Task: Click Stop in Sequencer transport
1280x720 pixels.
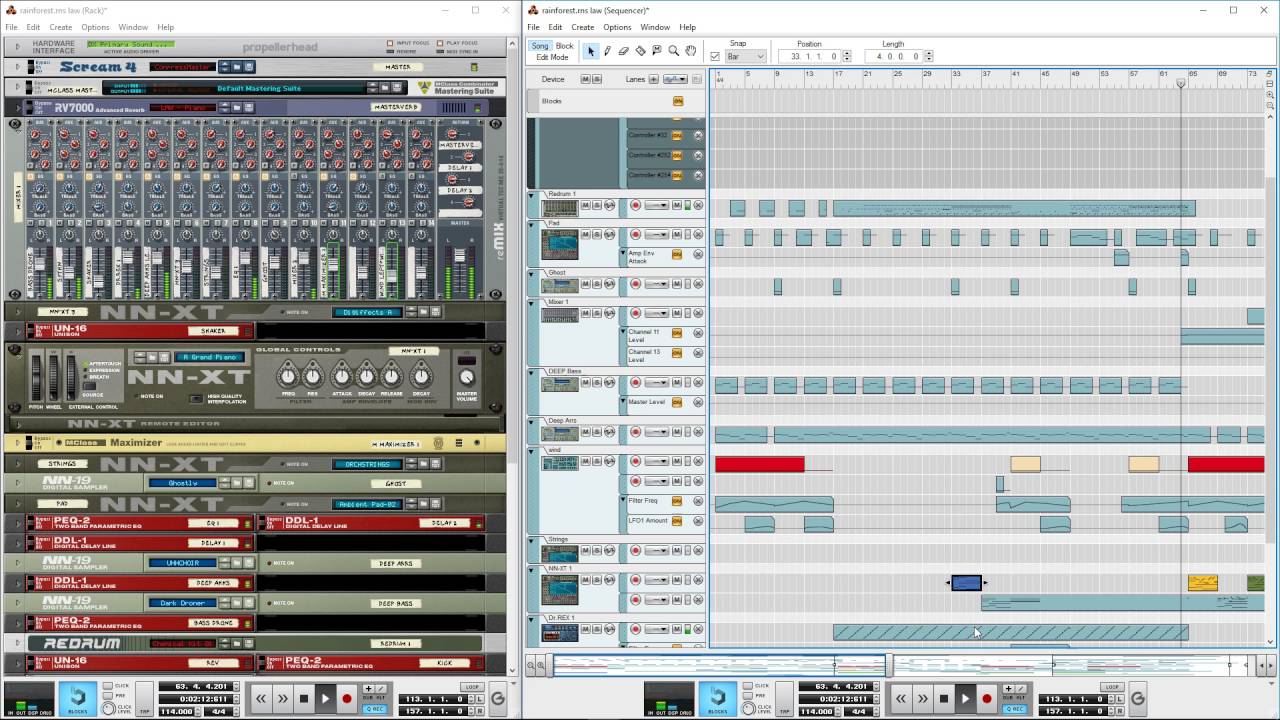Action: pos(943,699)
